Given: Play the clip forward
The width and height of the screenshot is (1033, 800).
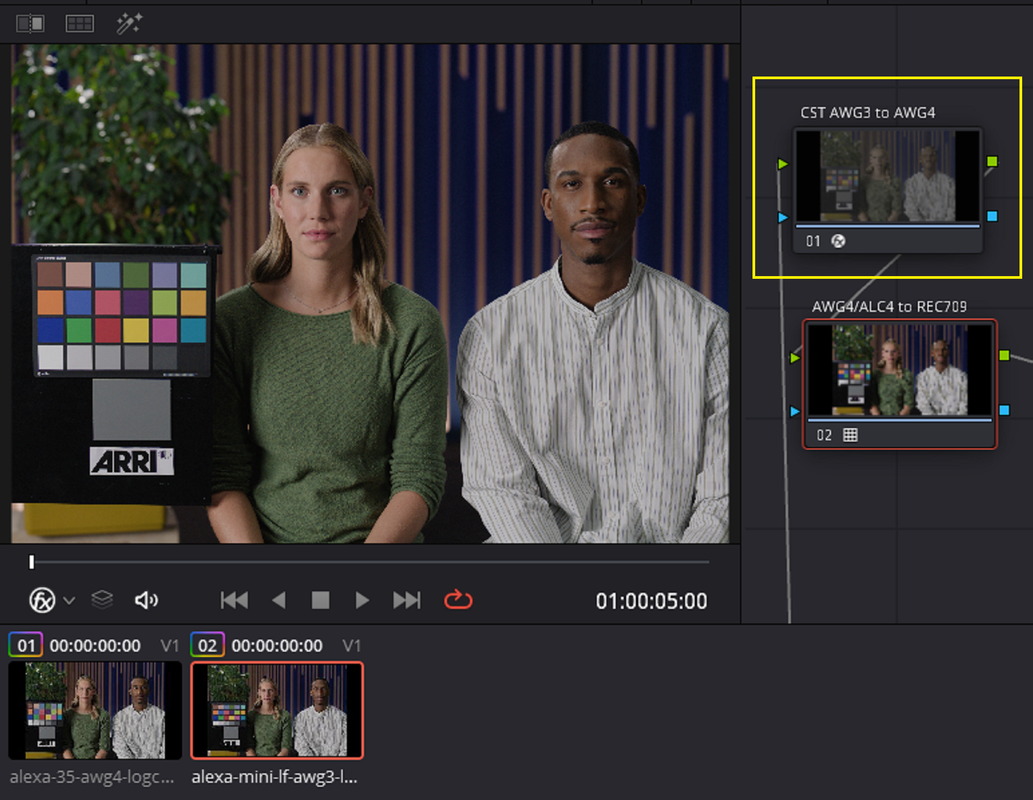Looking at the screenshot, I should [362, 600].
